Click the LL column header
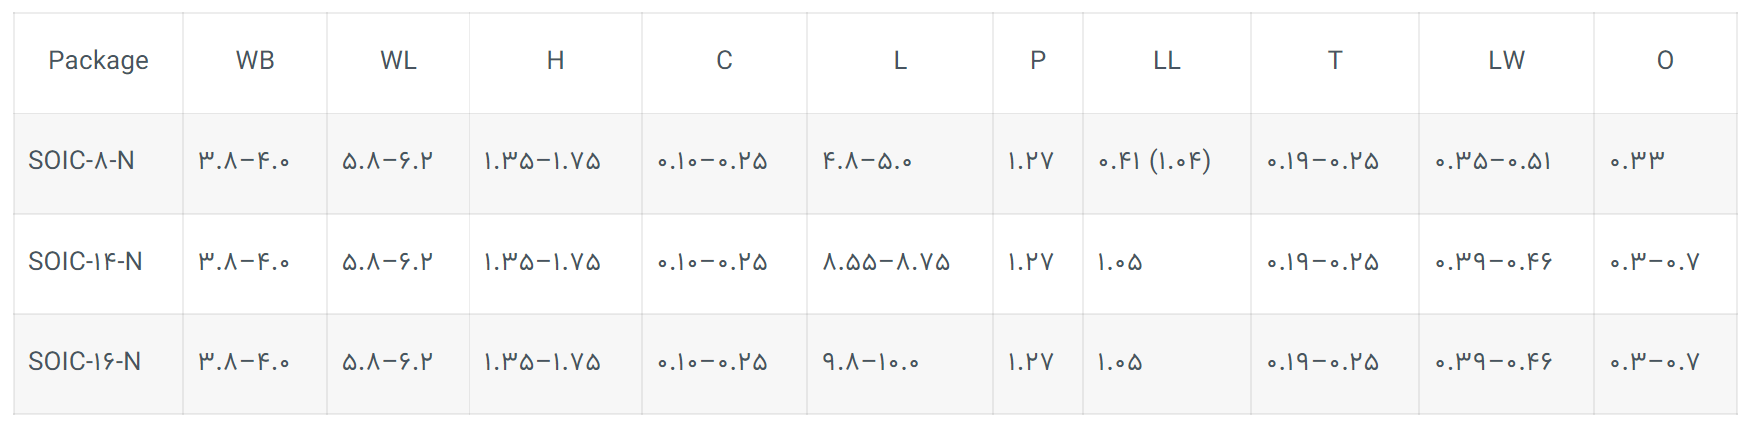The height and width of the screenshot is (434, 1752). [1166, 61]
